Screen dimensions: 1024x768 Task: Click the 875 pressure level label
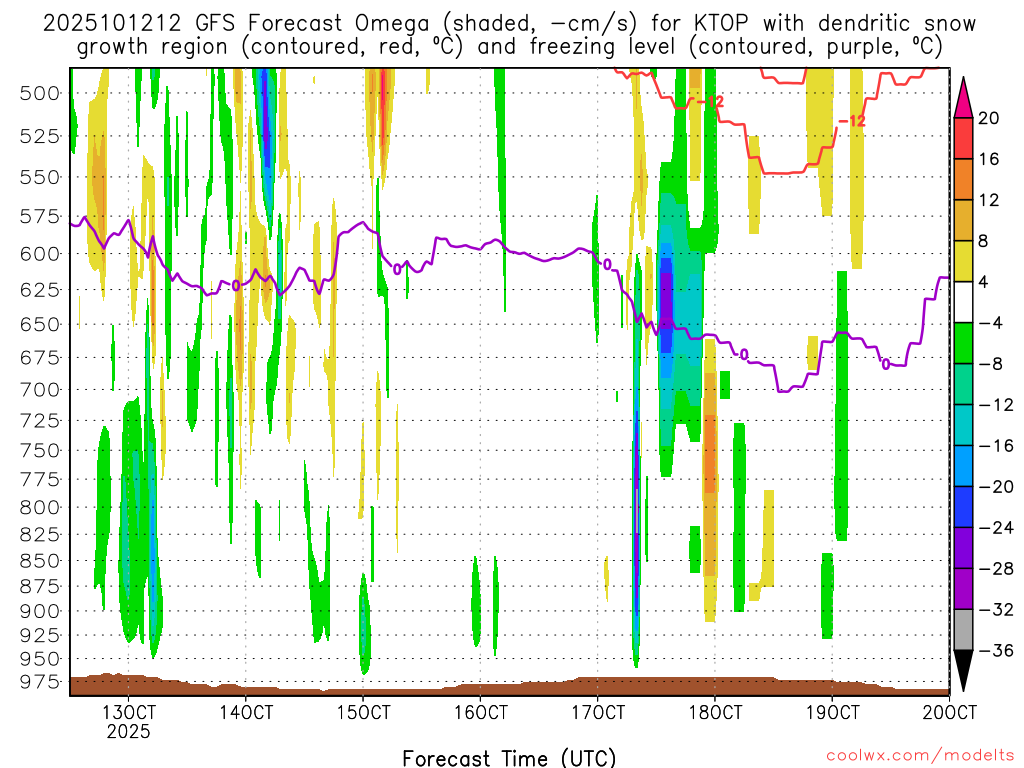40,586
